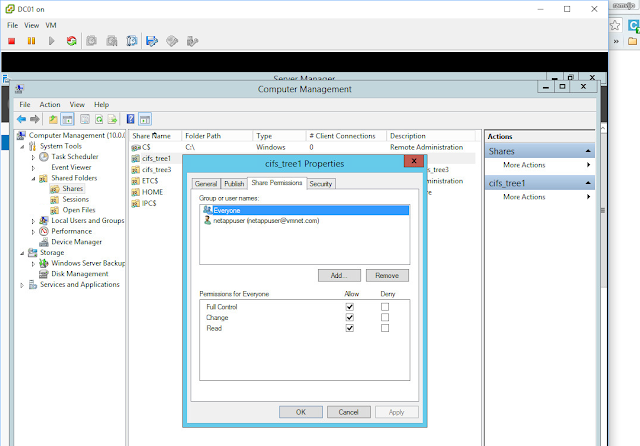Select Open Files in the tree

click(79, 210)
